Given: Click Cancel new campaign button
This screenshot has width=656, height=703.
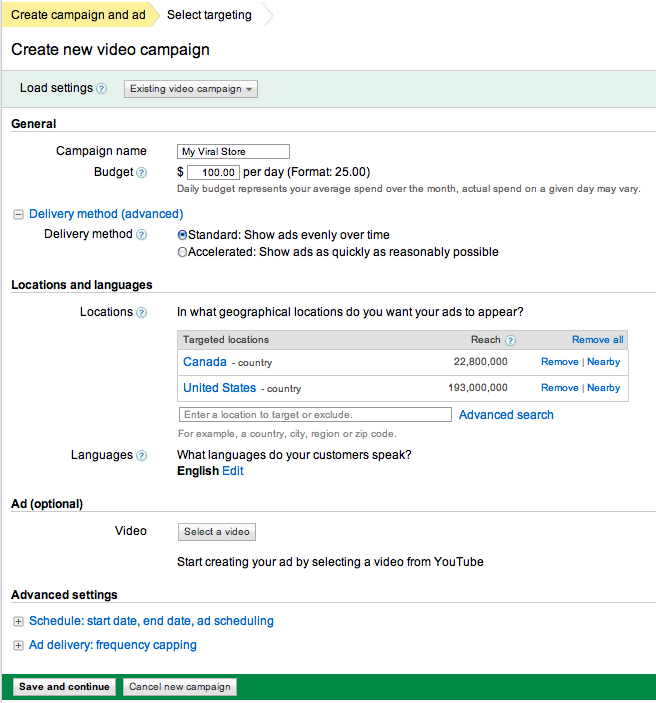Looking at the screenshot, I should point(179,687).
